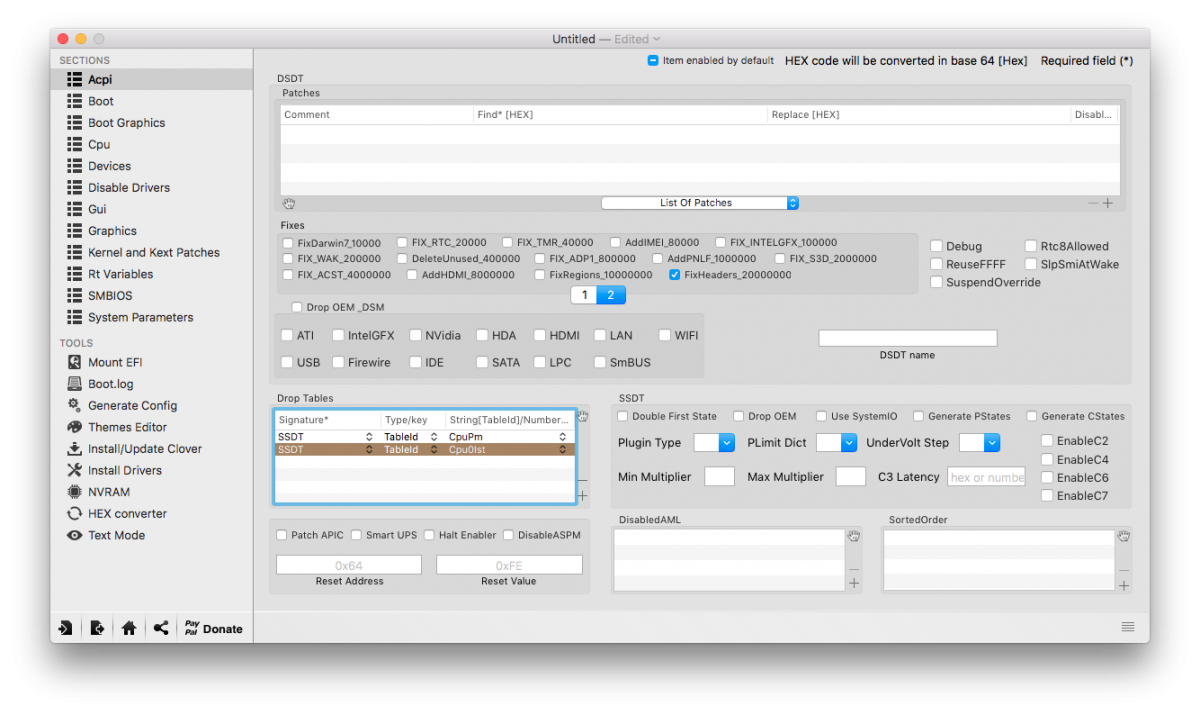Expand the Plugin Type dropdown

pos(714,442)
